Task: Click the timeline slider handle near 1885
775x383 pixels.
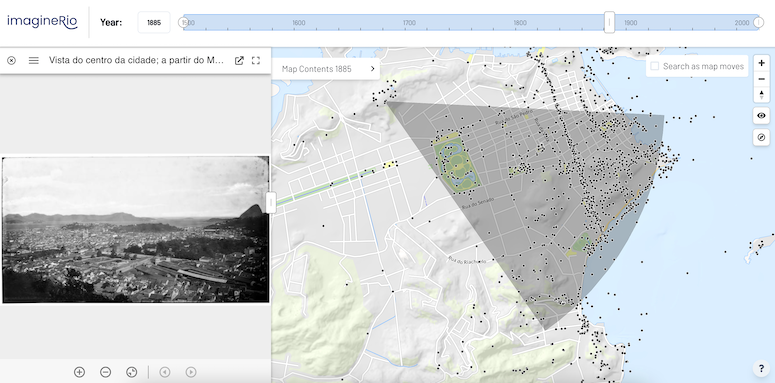Action: 609,22
